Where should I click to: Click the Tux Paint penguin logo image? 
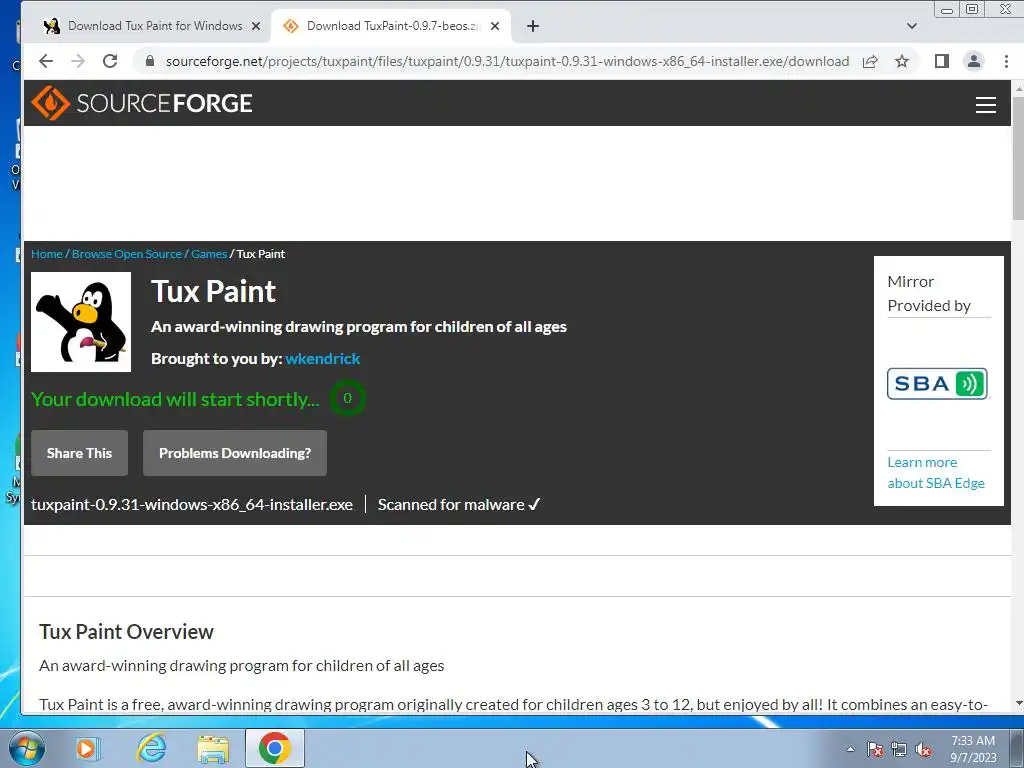point(81,322)
